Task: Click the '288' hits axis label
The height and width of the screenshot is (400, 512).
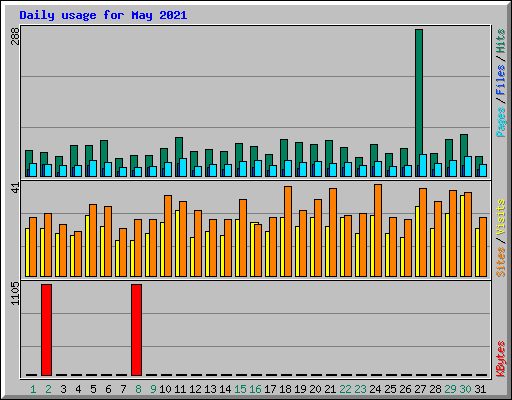Action: click(15, 36)
